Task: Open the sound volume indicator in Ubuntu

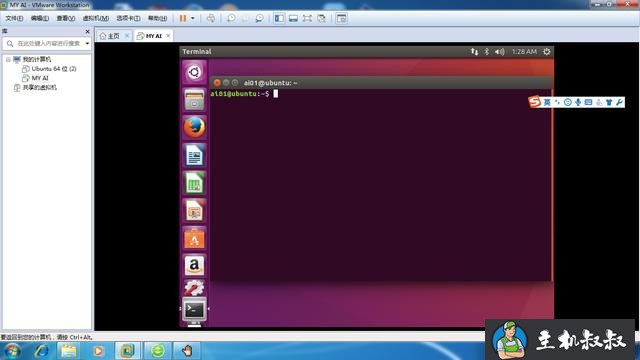Action: coord(500,52)
